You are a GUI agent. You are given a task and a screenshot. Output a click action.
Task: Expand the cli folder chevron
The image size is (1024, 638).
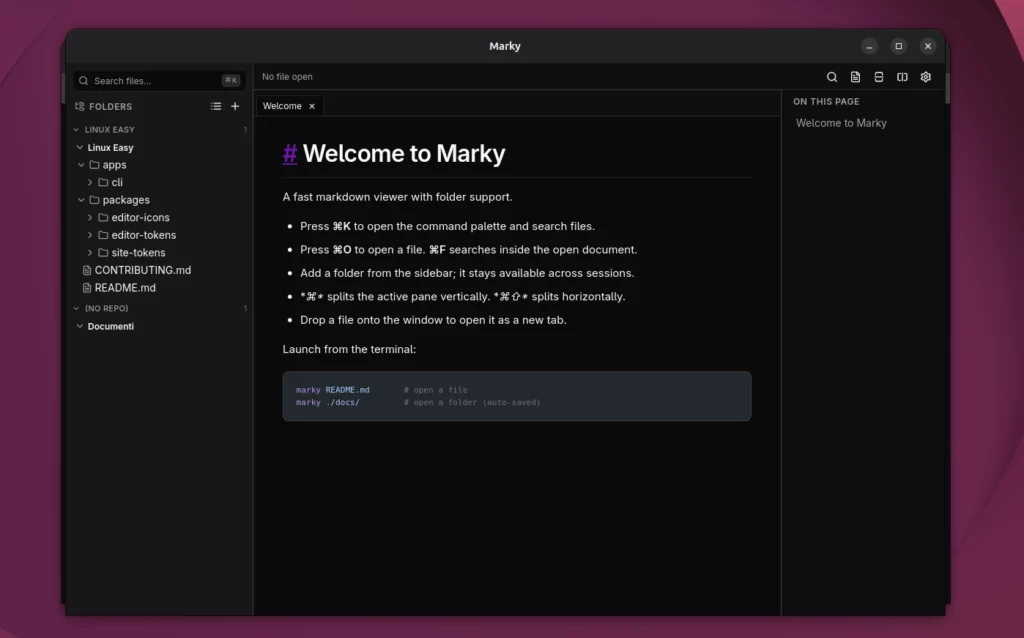pyautogui.click(x=90, y=182)
